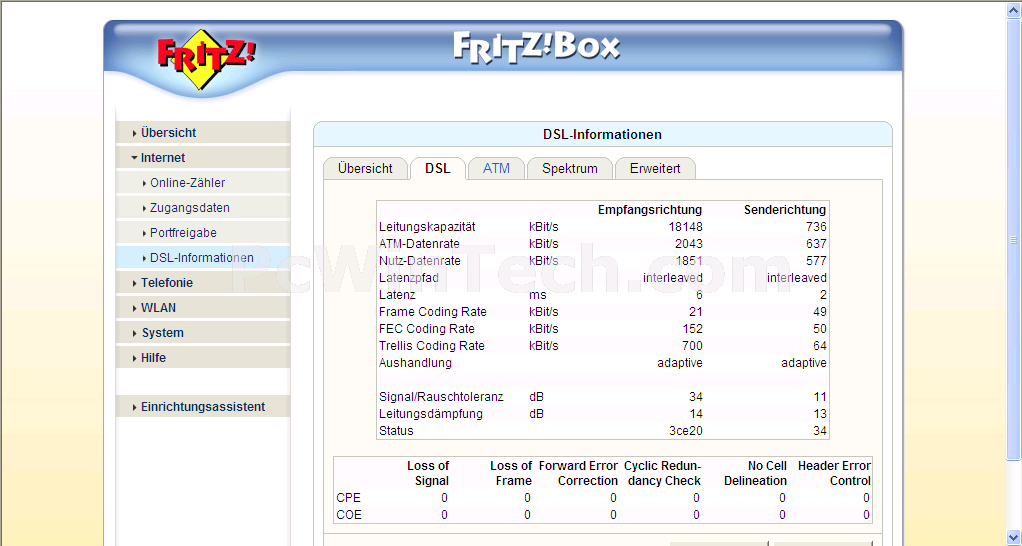The height and width of the screenshot is (546, 1022).
Task: Switch to the Übersicht tab
Action: pyautogui.click(x=365, y=168)
